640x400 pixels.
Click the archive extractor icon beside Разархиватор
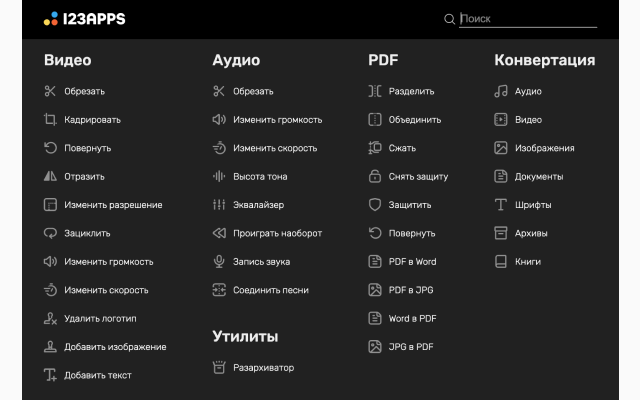[x=219, y=367]
